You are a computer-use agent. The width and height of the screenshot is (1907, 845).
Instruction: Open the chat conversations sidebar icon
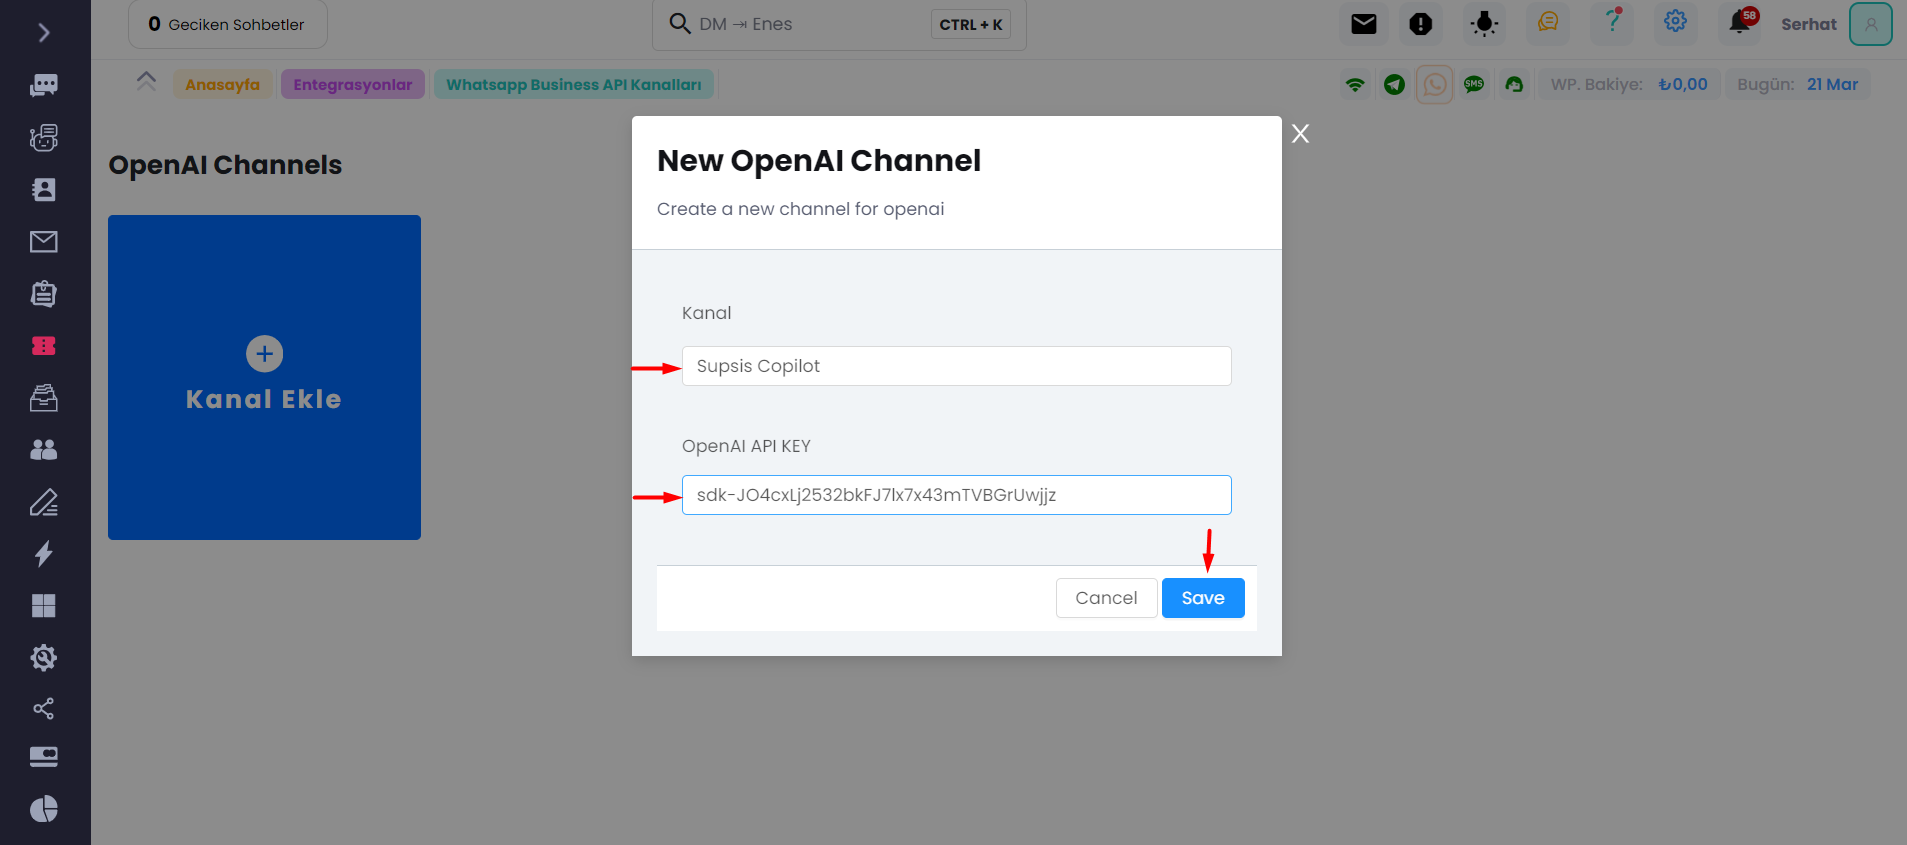pos(44,85)
